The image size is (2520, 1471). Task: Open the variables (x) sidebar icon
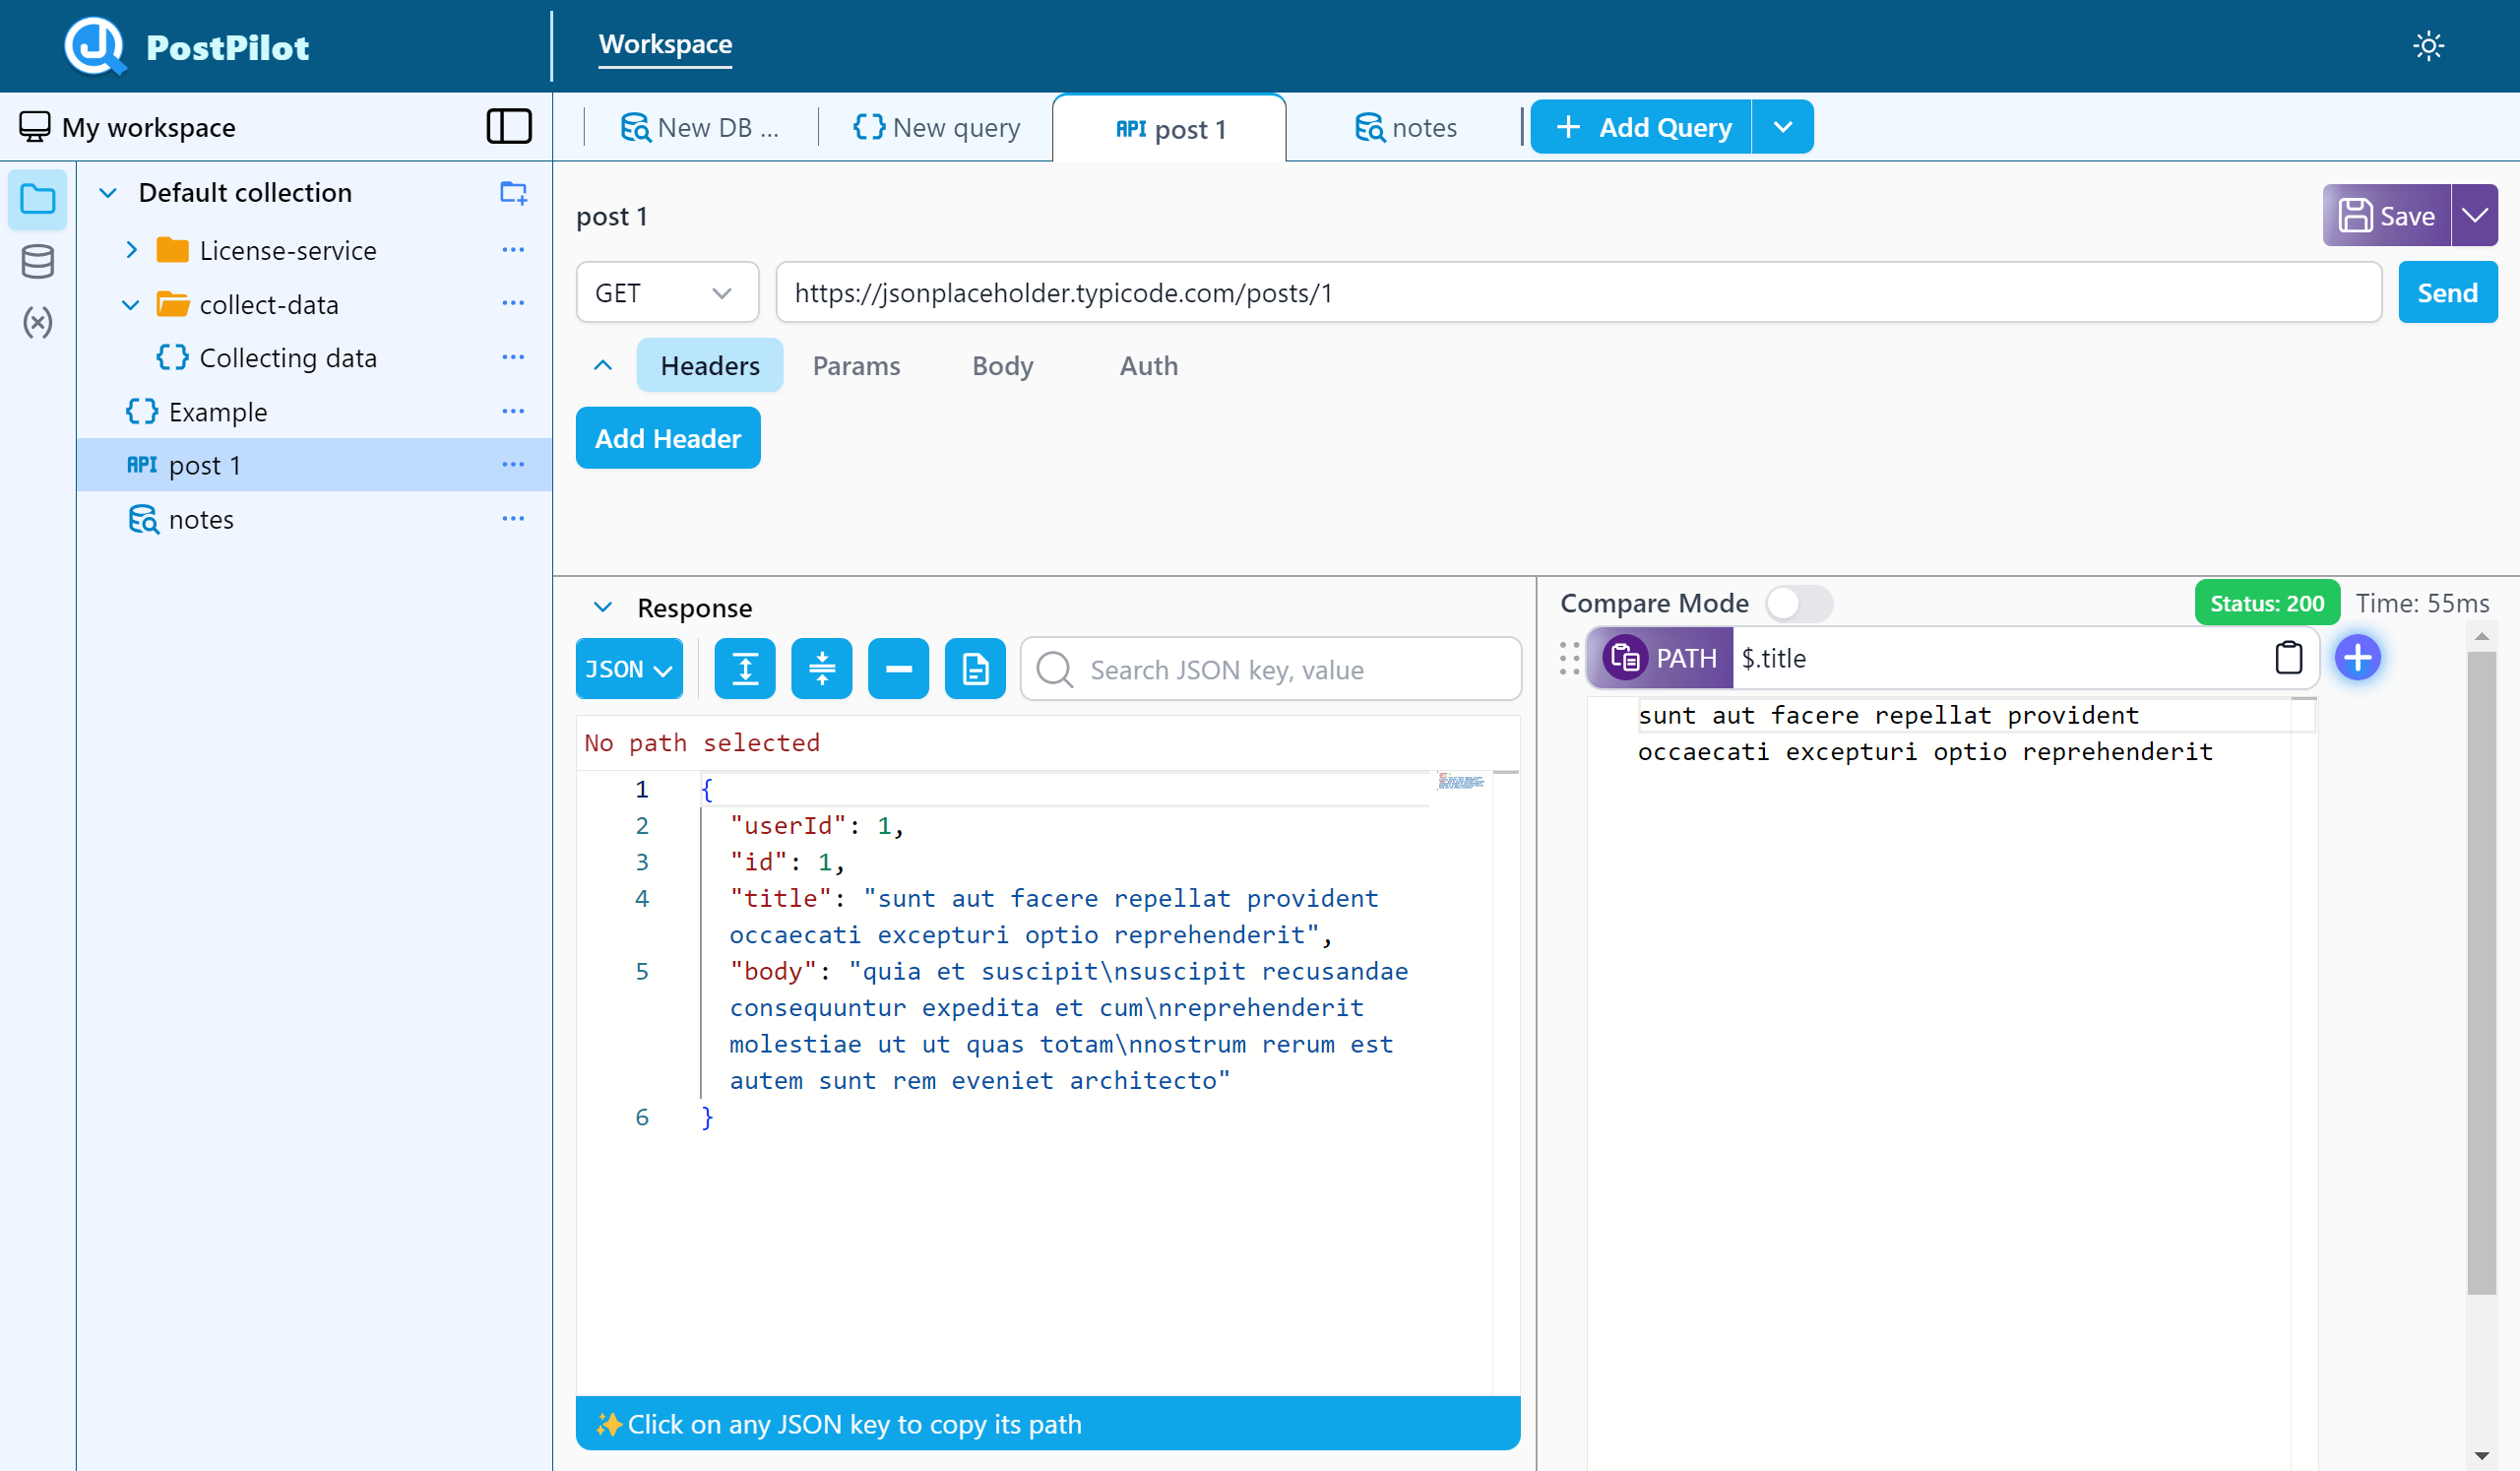(37, 322)
